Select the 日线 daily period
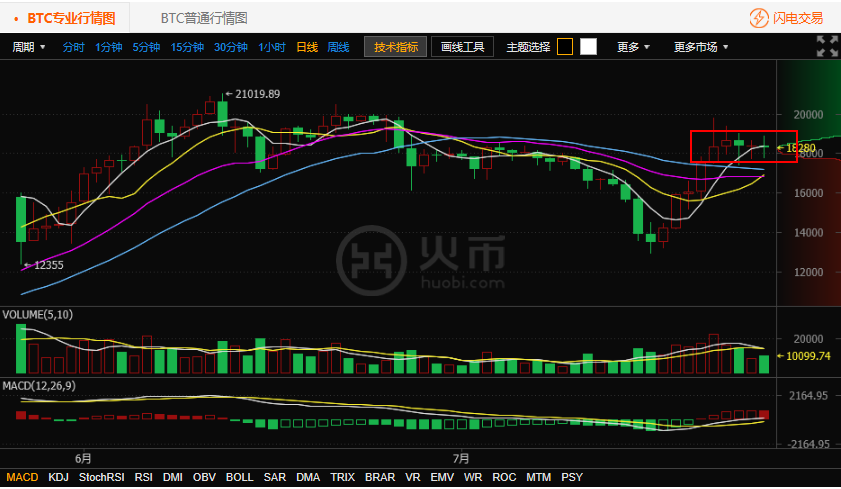Image resolution: width=841 pixels, height=489 pixels. coord(307,47)
